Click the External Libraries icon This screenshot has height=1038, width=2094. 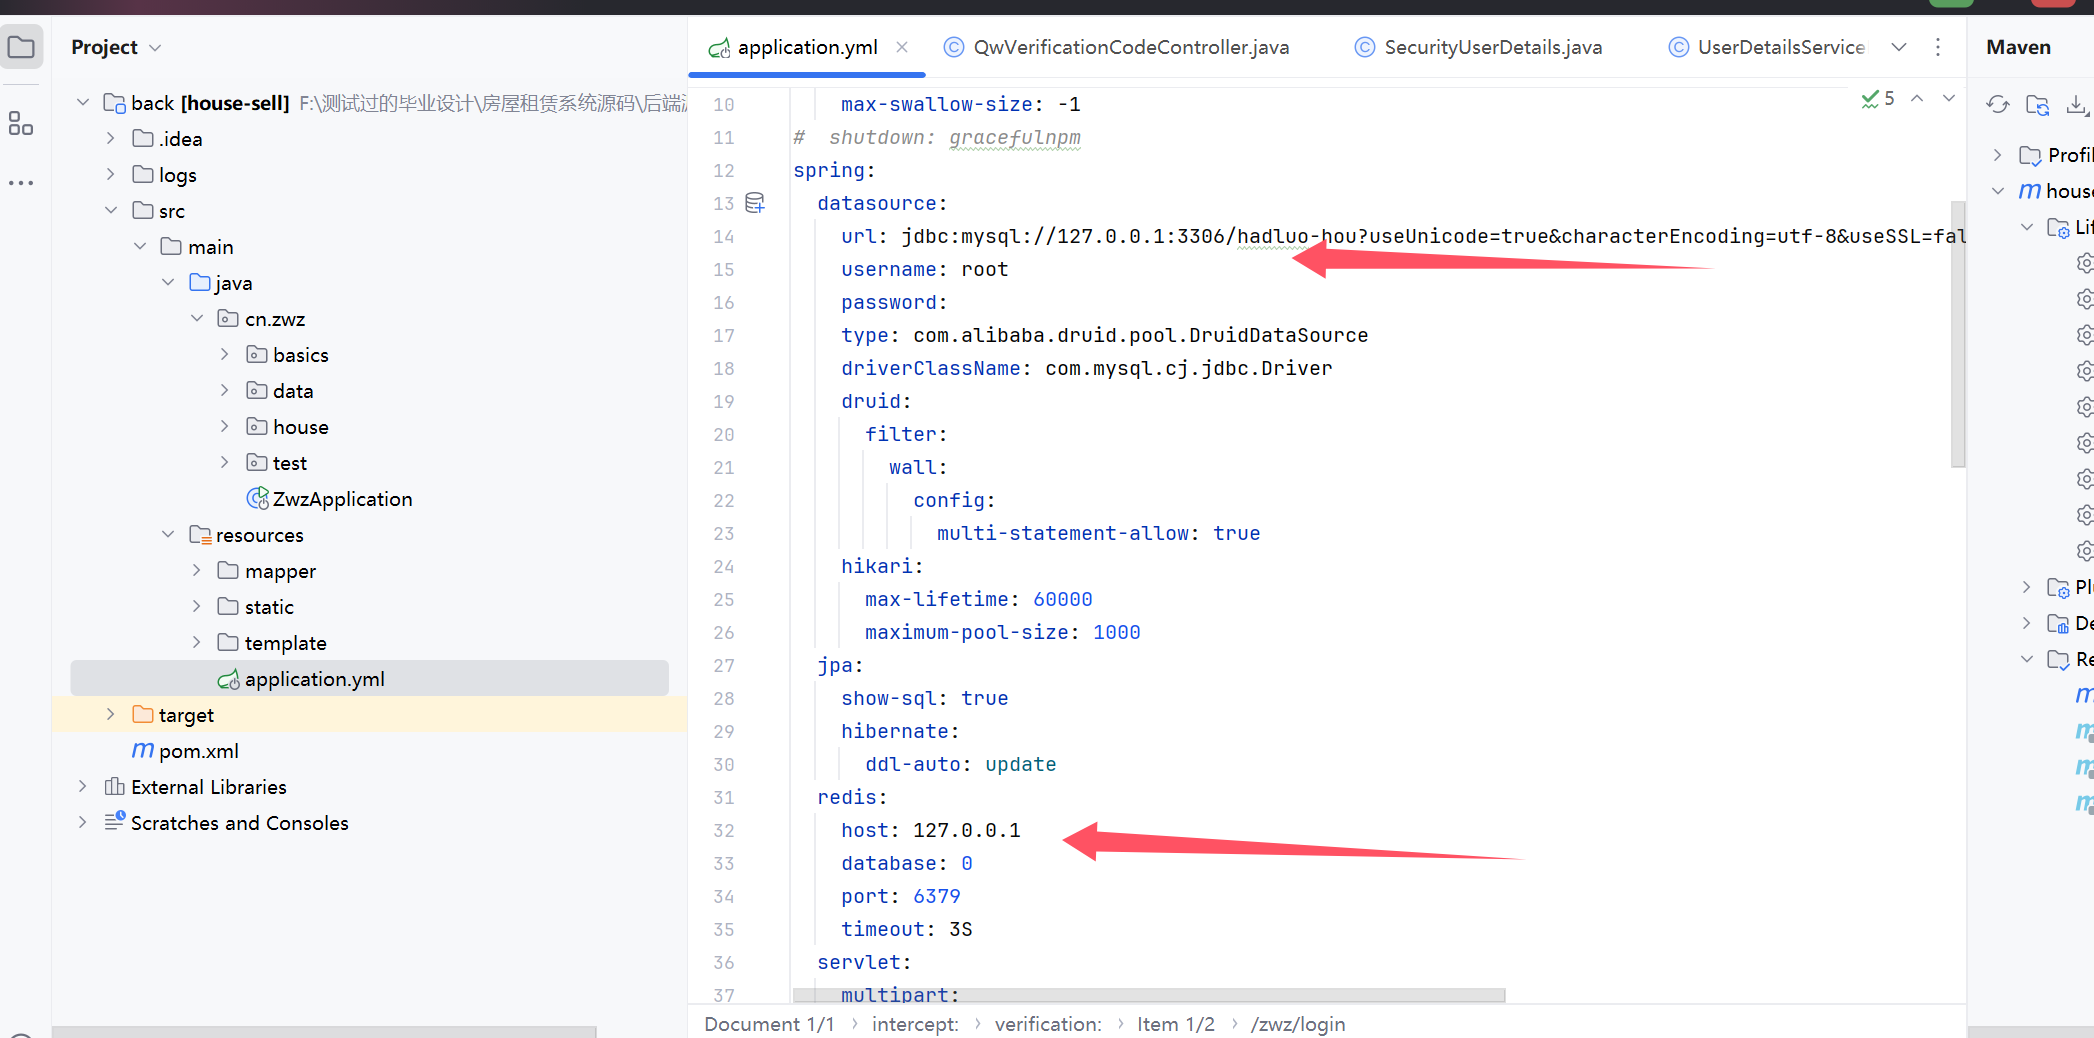[115, 786]
